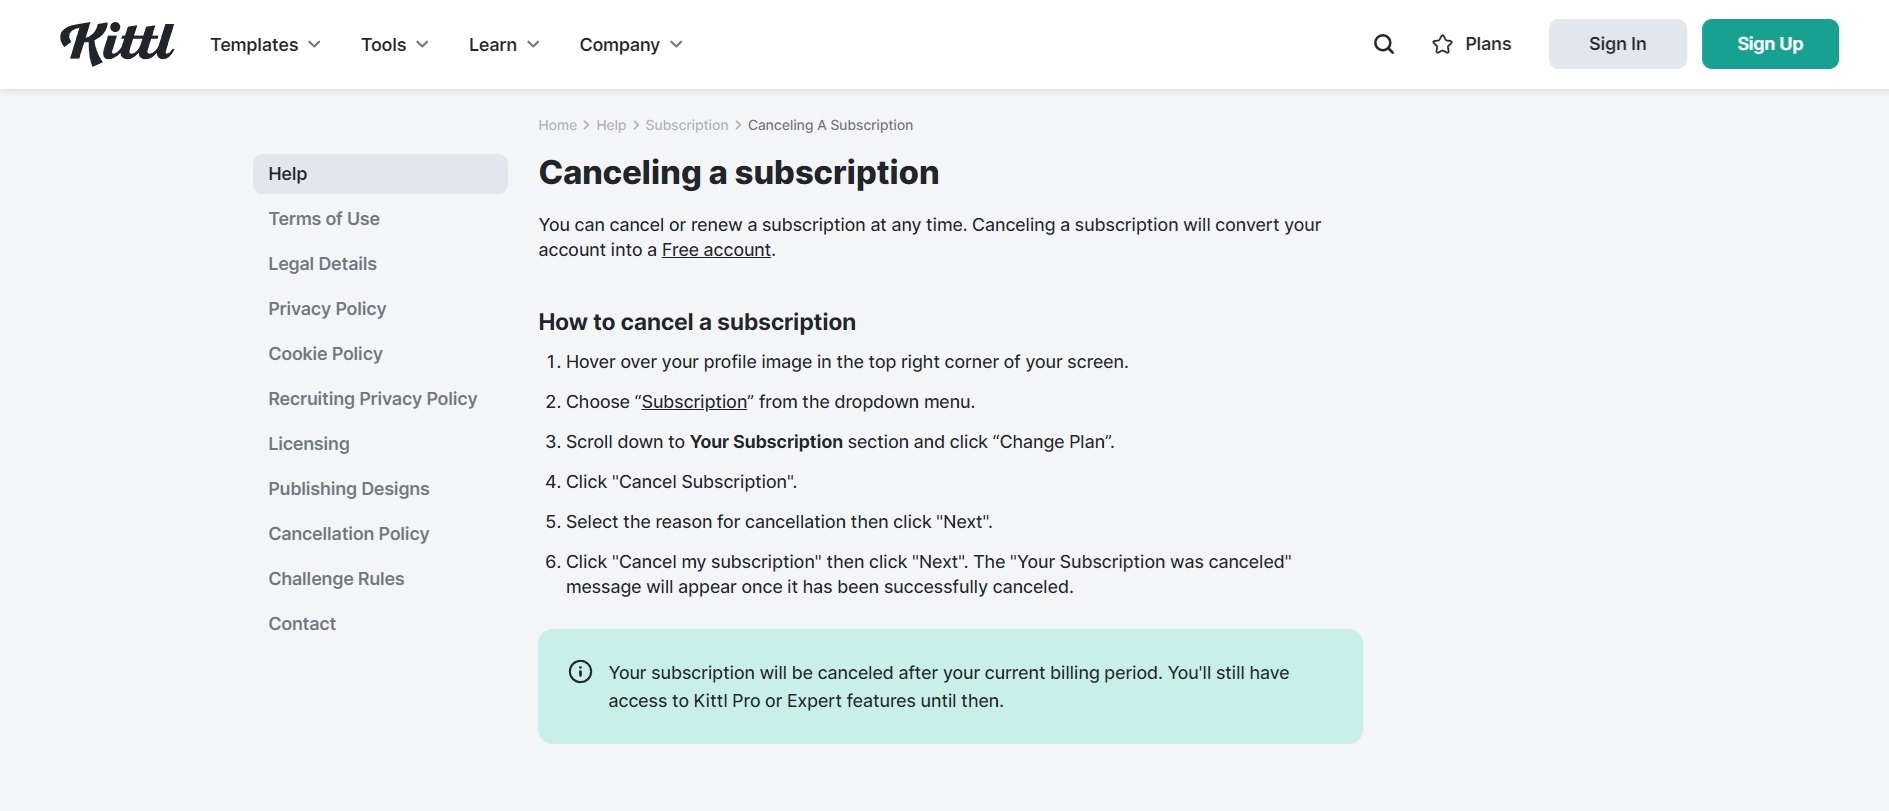Click the breadcrumb chevron after Home
Viewport: 1889px width, 811px height.
point(587,125)
